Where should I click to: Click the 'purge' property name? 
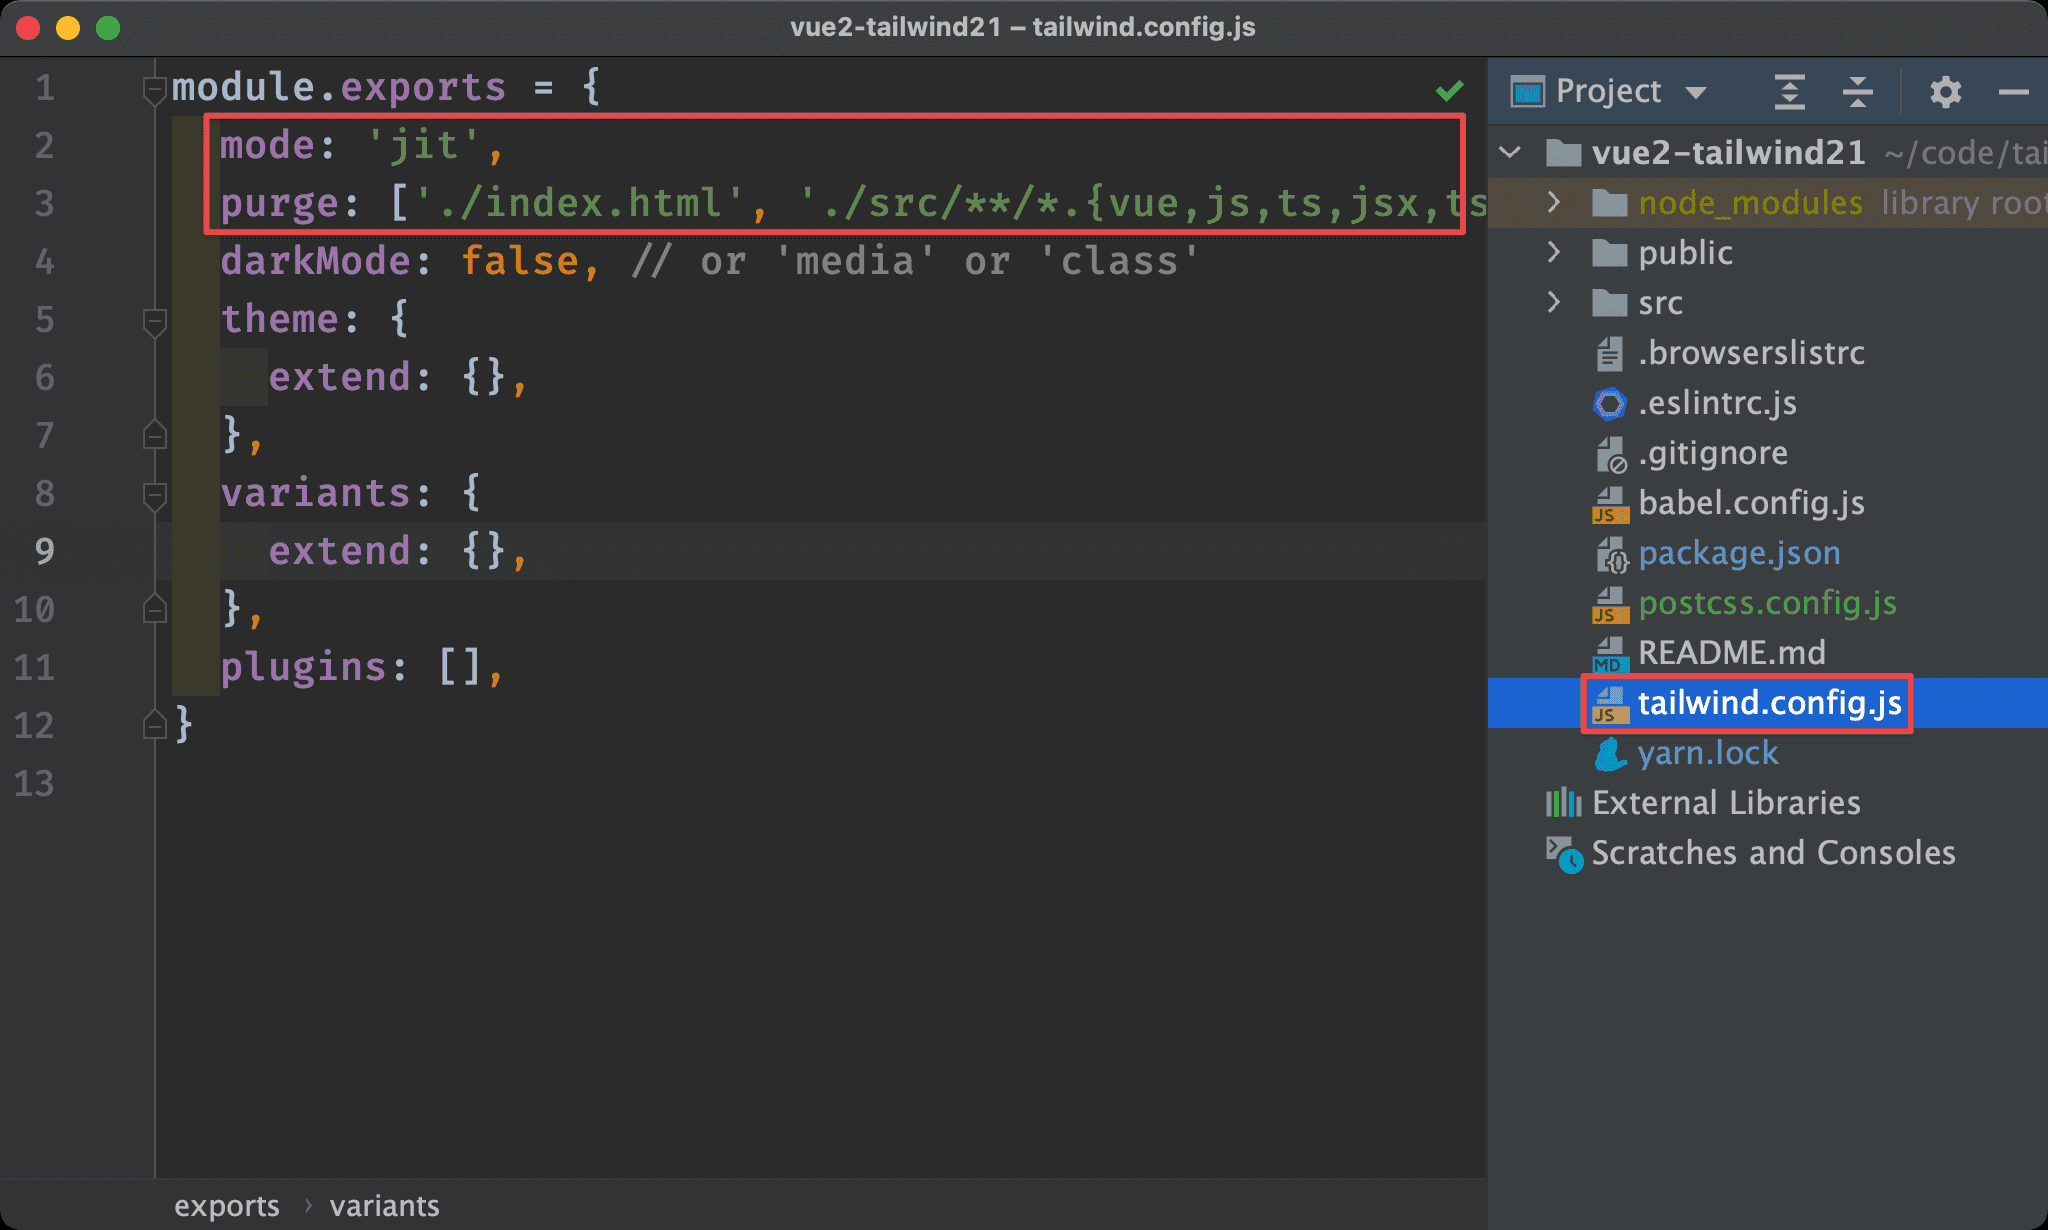click(x=279, y=204)
